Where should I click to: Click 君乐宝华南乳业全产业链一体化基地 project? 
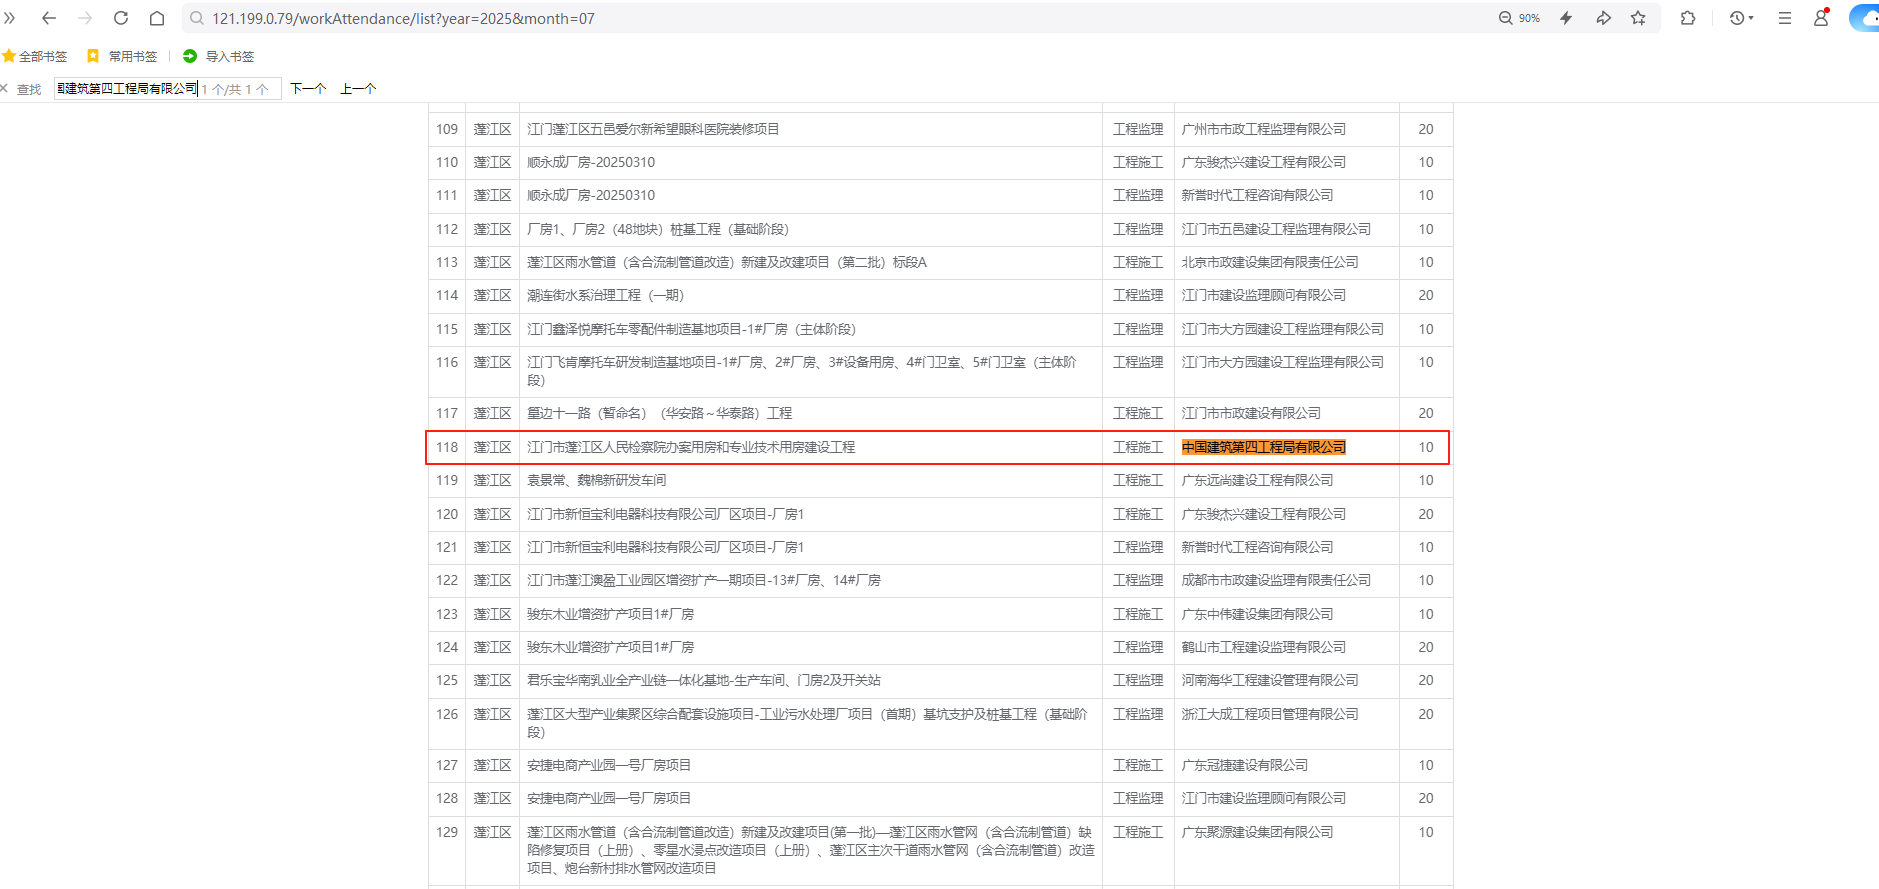click(x=704, y=680)
